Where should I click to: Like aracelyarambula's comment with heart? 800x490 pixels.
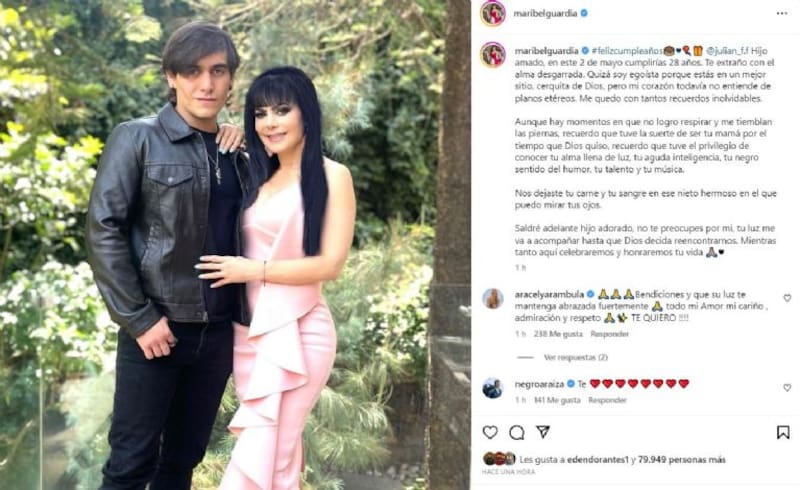(x=787, y=298)
